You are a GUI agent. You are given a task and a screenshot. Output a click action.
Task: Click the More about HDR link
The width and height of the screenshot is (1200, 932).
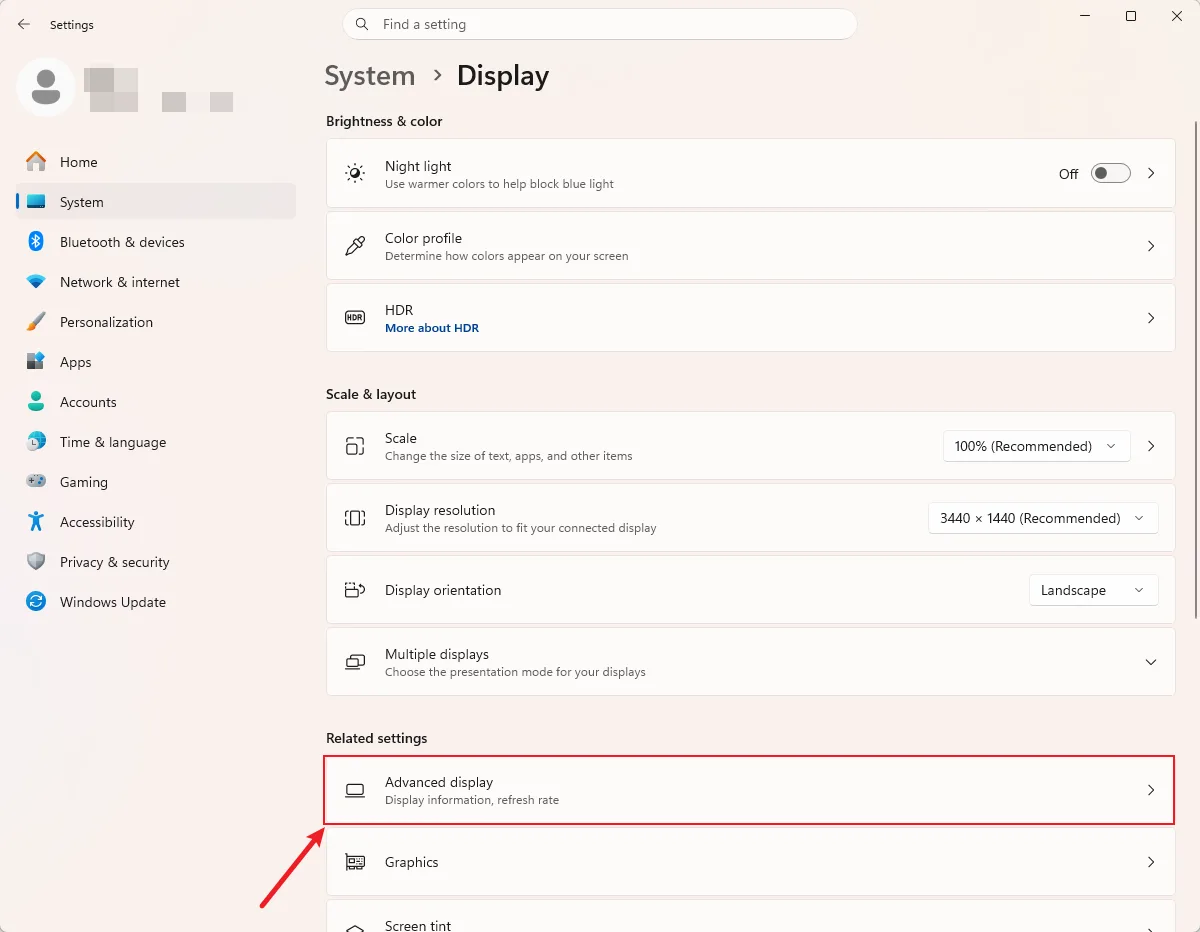coord(432,328)
